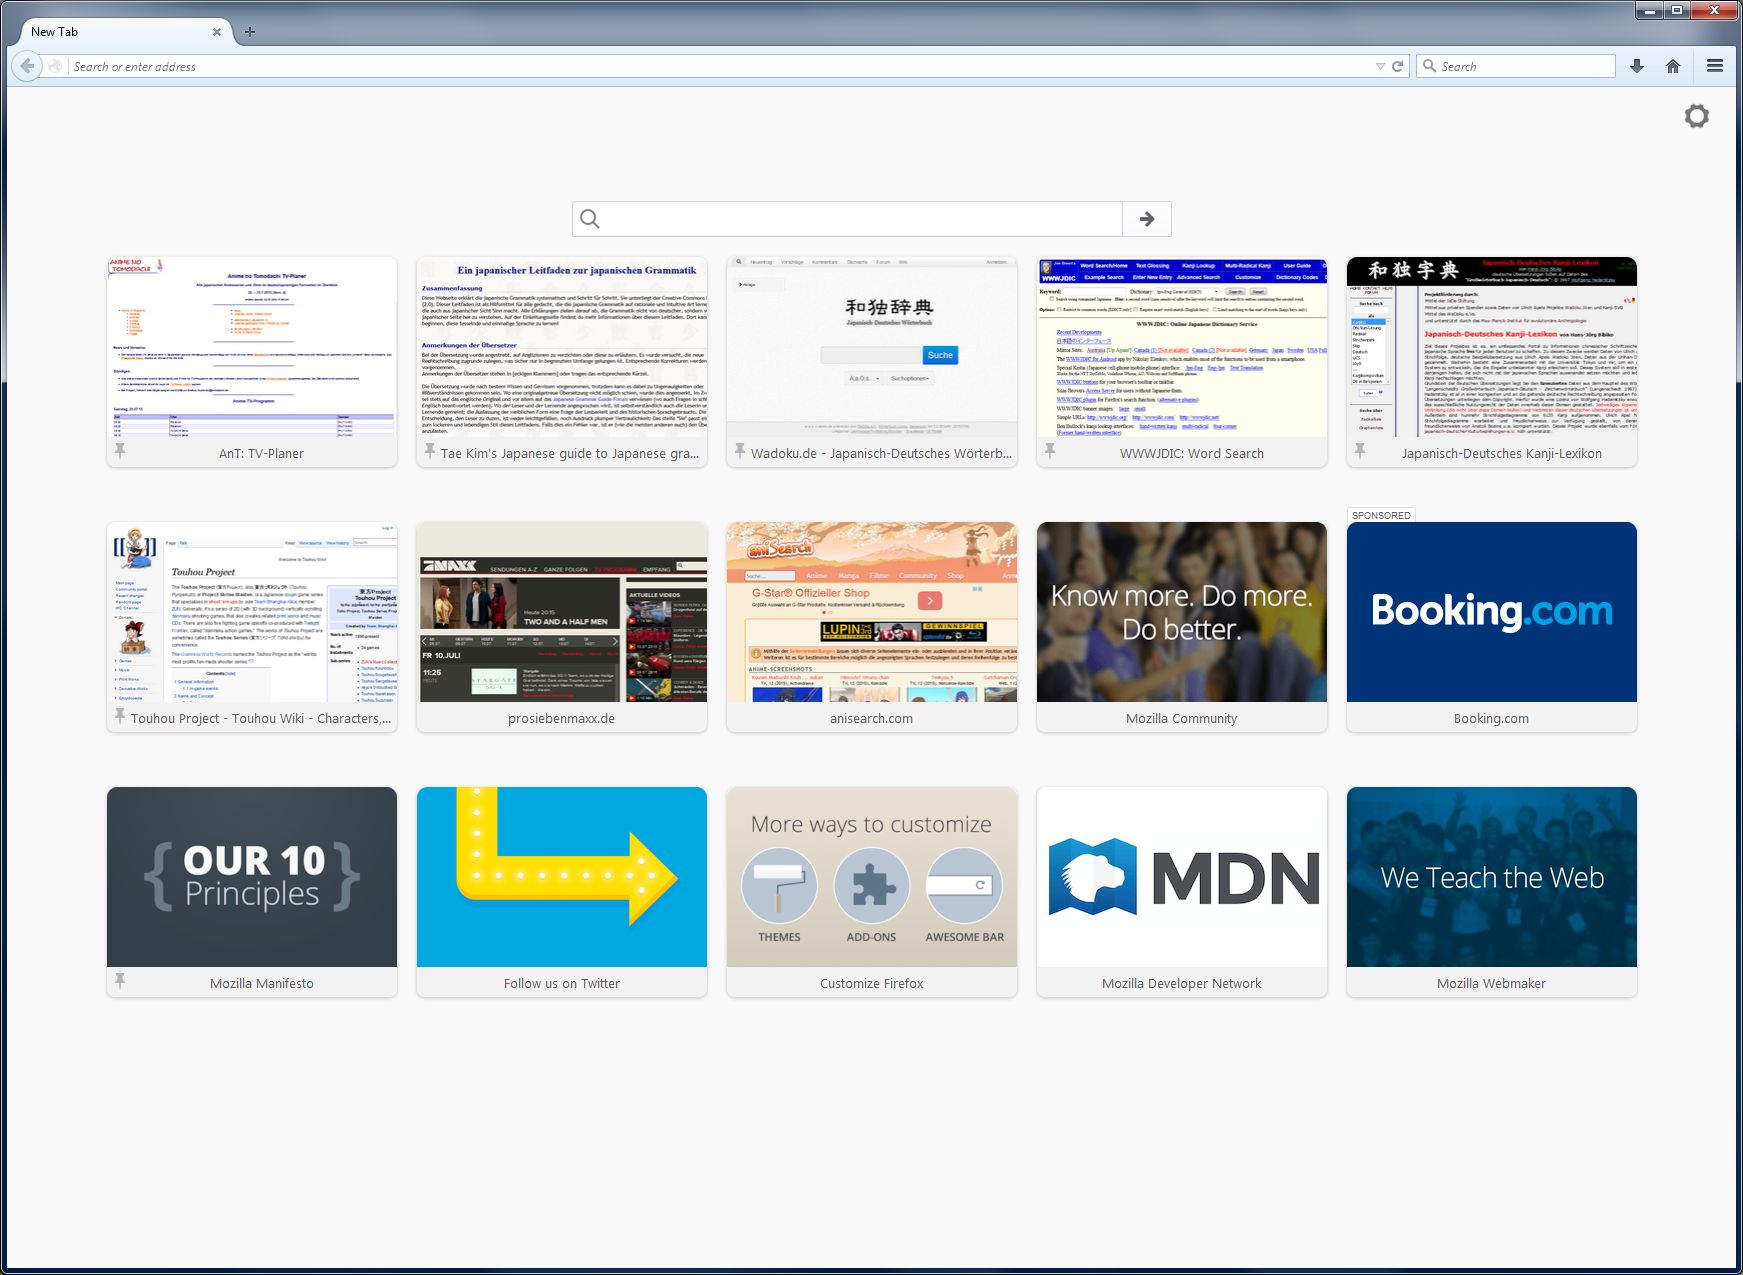Open Tae Kim's Japanese grammar guide thumbnail
This screenshot has height=1275, width=1743.
tap(562, 347)
